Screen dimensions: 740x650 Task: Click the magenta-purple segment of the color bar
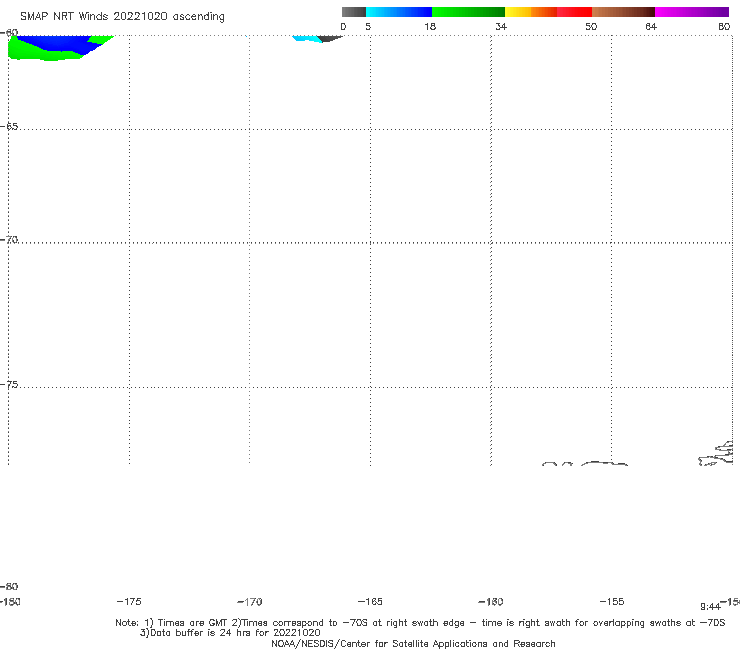click(x=692, y=12)
